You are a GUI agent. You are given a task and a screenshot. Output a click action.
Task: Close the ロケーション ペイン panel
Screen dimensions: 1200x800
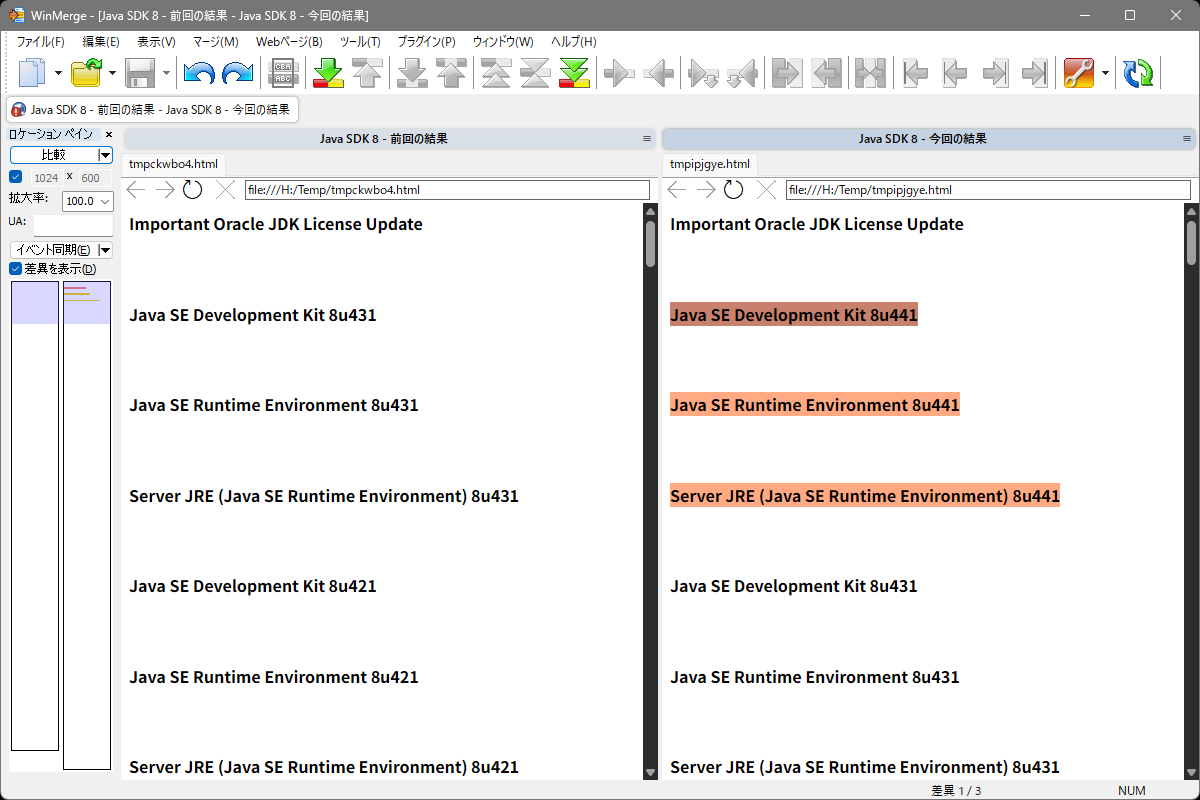(109, 134)
